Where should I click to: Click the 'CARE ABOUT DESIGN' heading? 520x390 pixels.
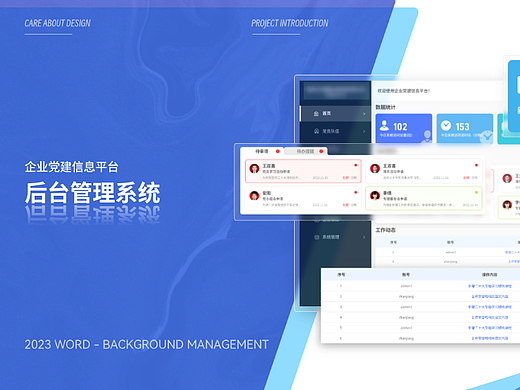[57, 23]
